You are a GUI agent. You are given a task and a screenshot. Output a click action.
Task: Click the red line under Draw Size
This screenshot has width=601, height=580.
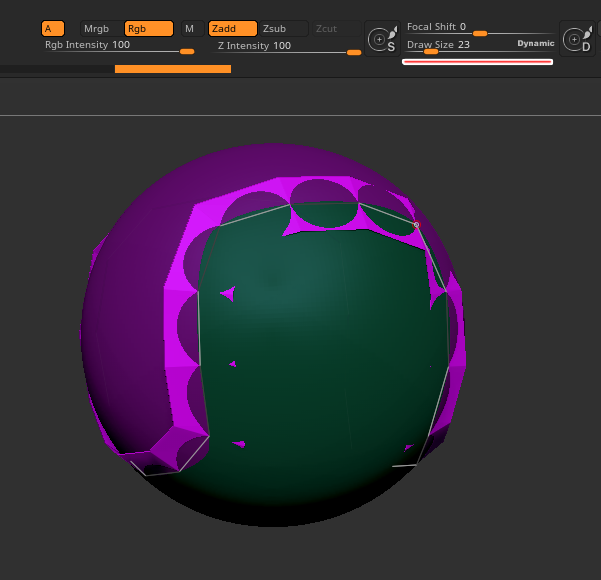(477, 62)
